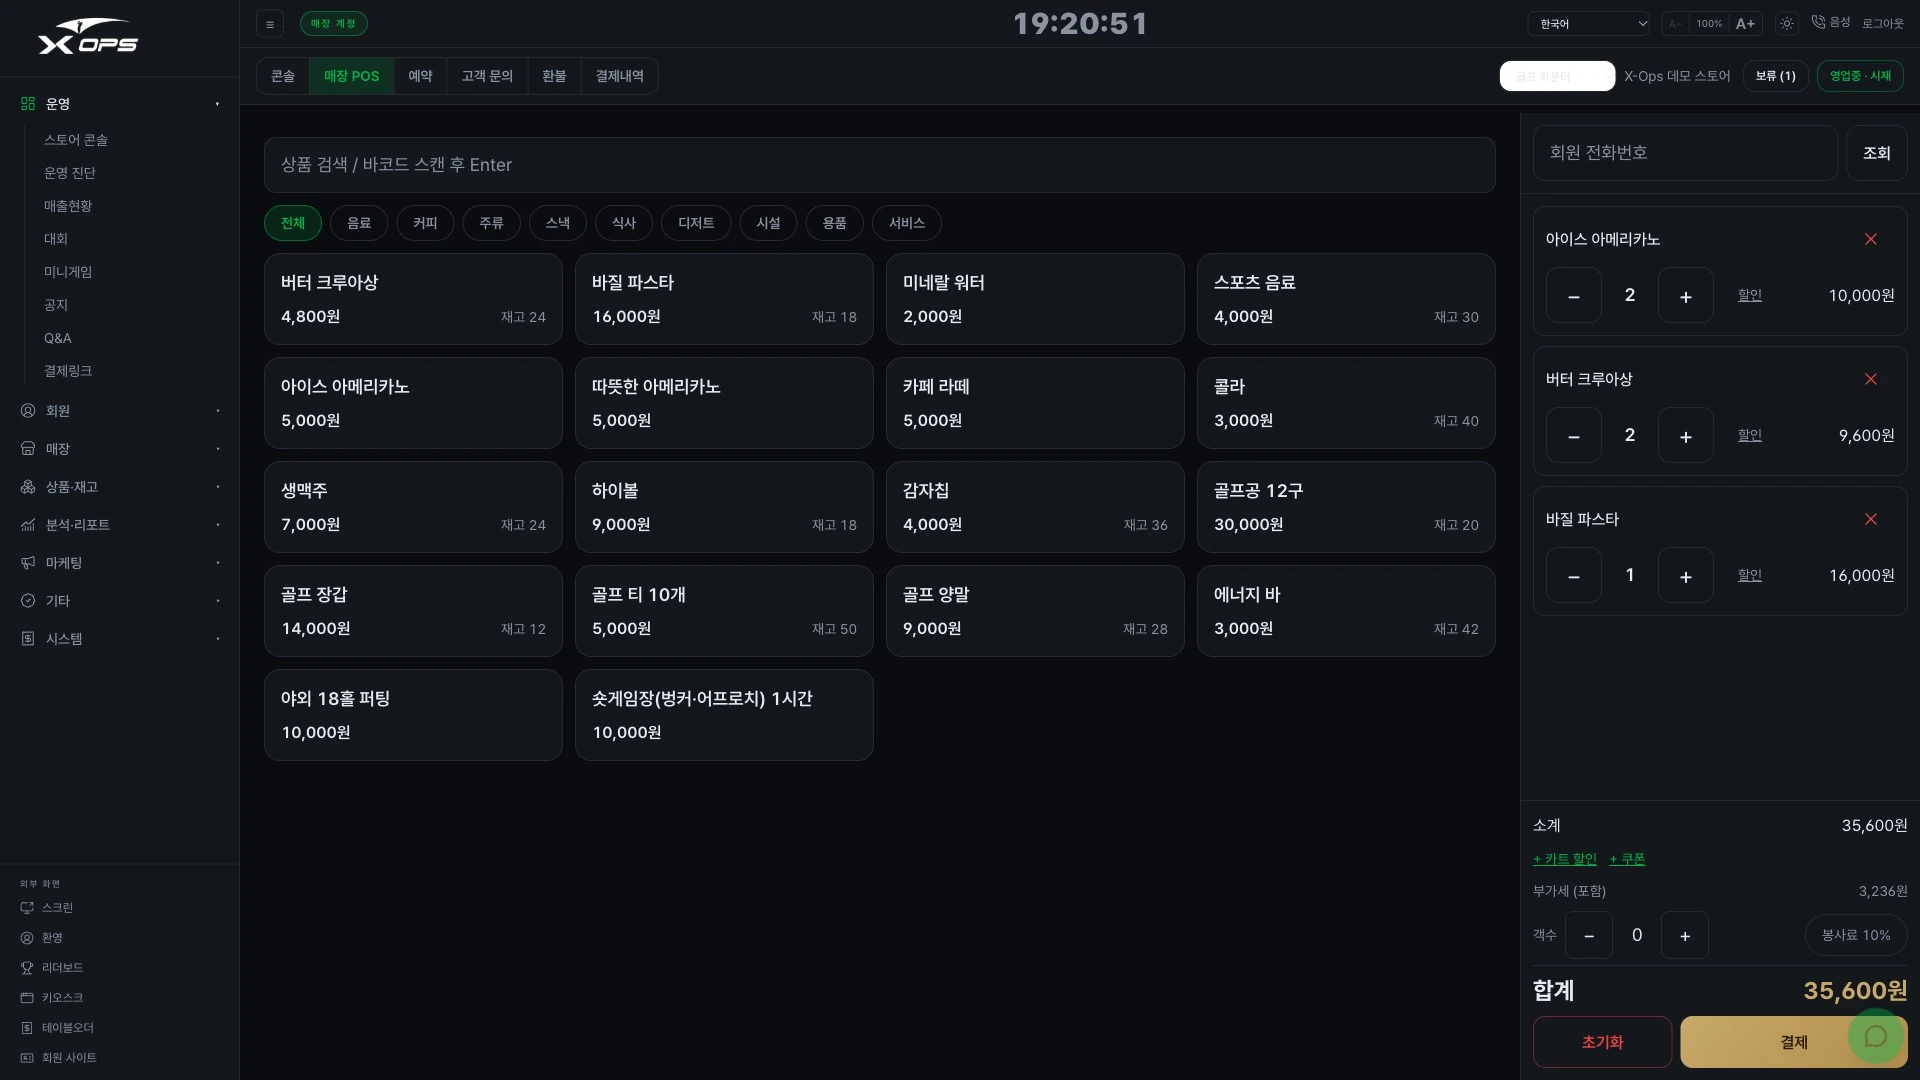Click the X-OPS logo
The width and height of the screenshot is (1920, 1080).
(x=88, y=36)
